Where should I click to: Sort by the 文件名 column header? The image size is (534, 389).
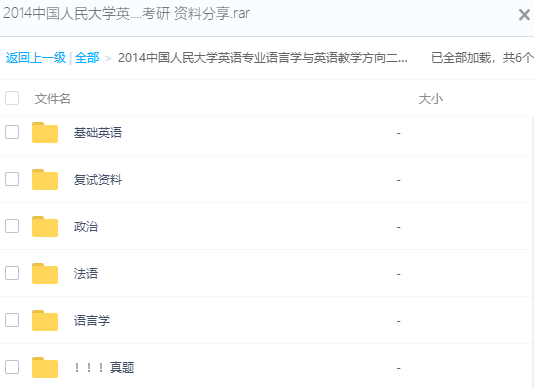(x=52, y=99)
